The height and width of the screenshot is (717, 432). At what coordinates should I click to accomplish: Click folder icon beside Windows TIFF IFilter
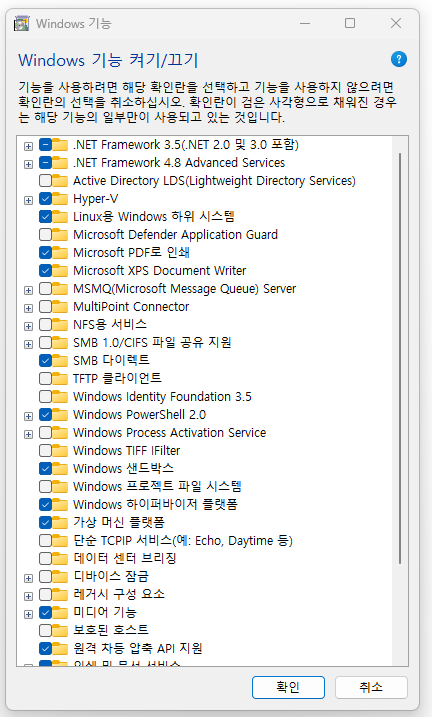pyautogui.click(x=60, y=451)
